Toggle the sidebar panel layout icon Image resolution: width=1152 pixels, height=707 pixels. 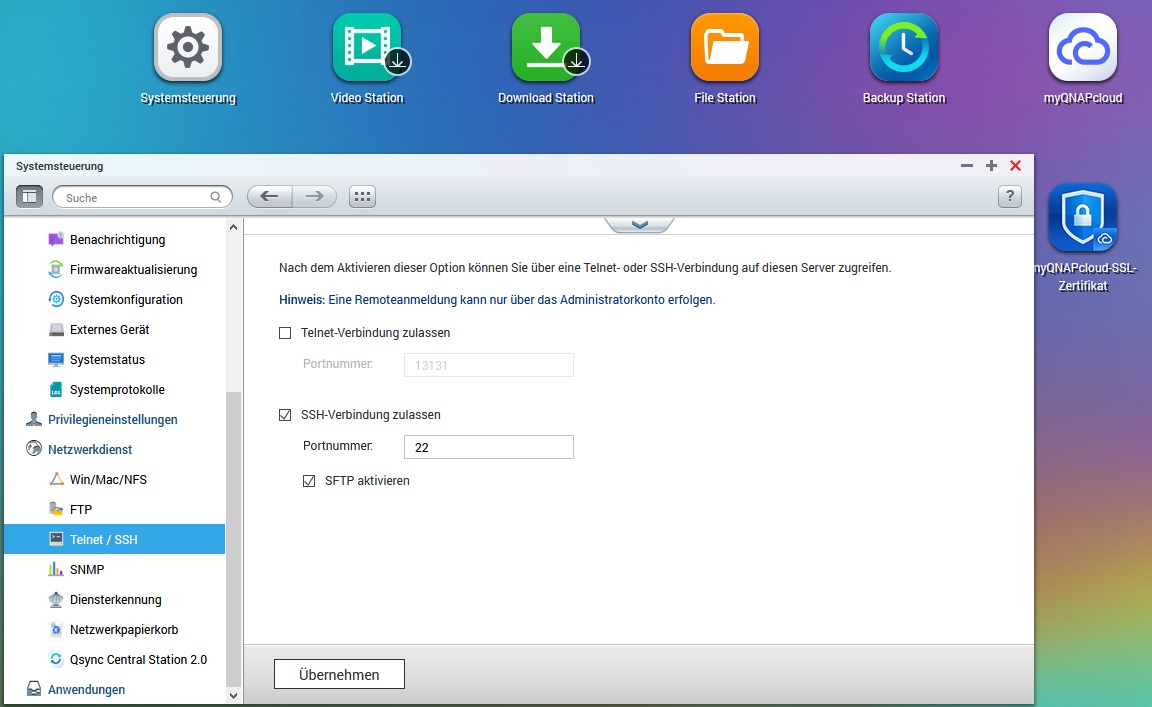pyautogui.click(x=29, y=196)
